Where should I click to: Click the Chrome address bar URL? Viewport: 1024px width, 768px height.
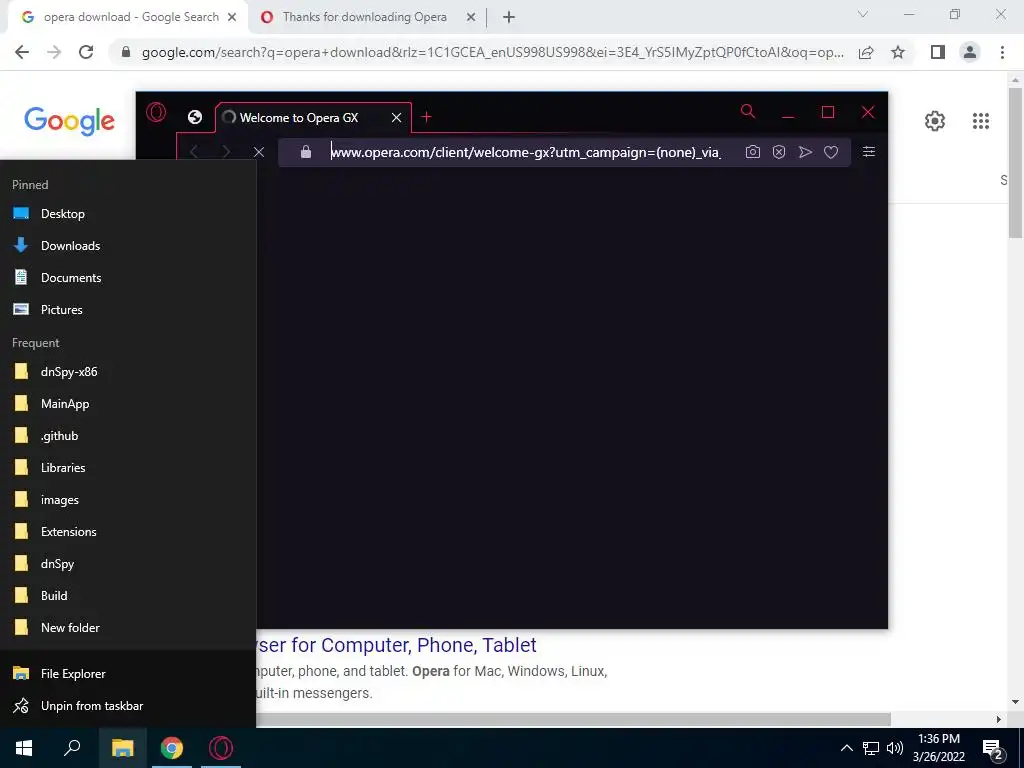pyautogui.click(x=492, y=52)
